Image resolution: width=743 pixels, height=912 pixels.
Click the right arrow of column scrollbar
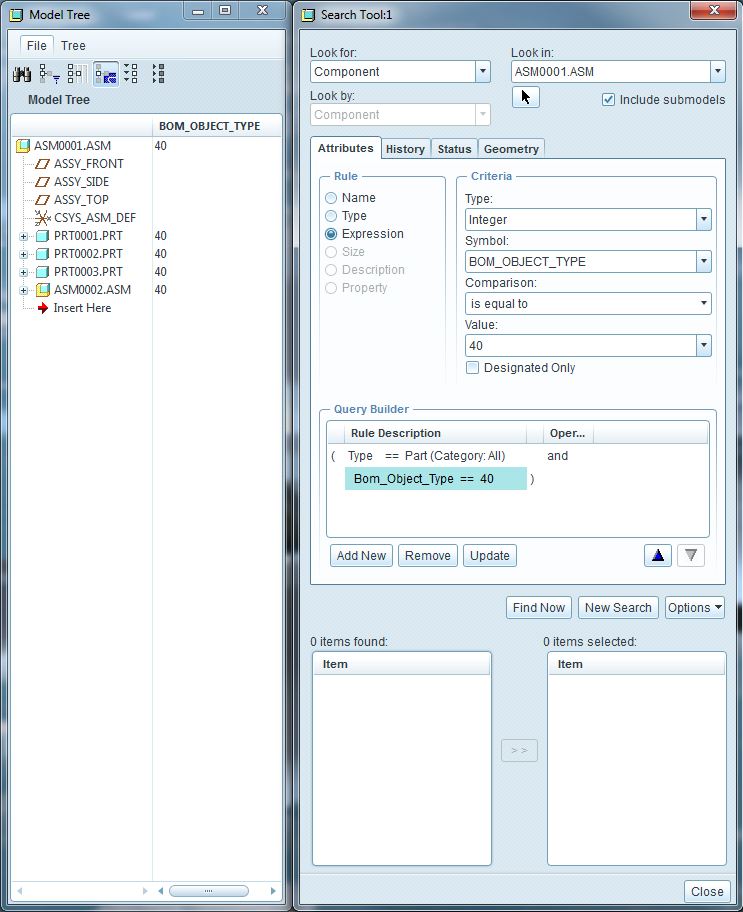point(273,891)
